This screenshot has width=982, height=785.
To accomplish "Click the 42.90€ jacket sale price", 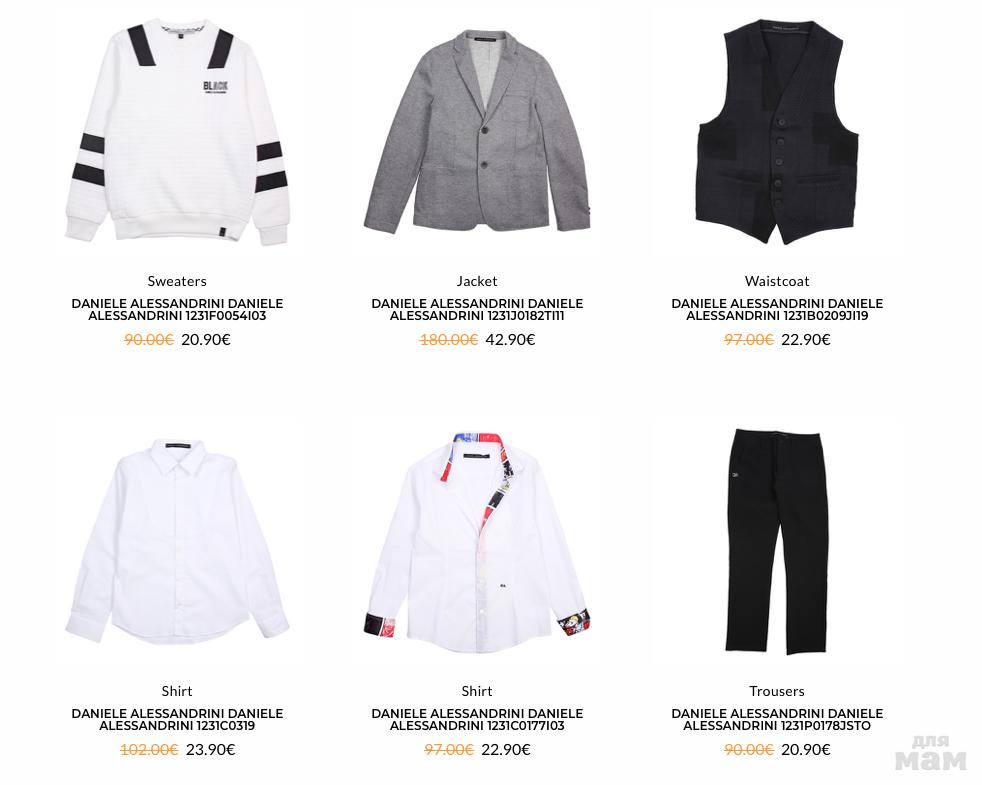I will [510, 340].
